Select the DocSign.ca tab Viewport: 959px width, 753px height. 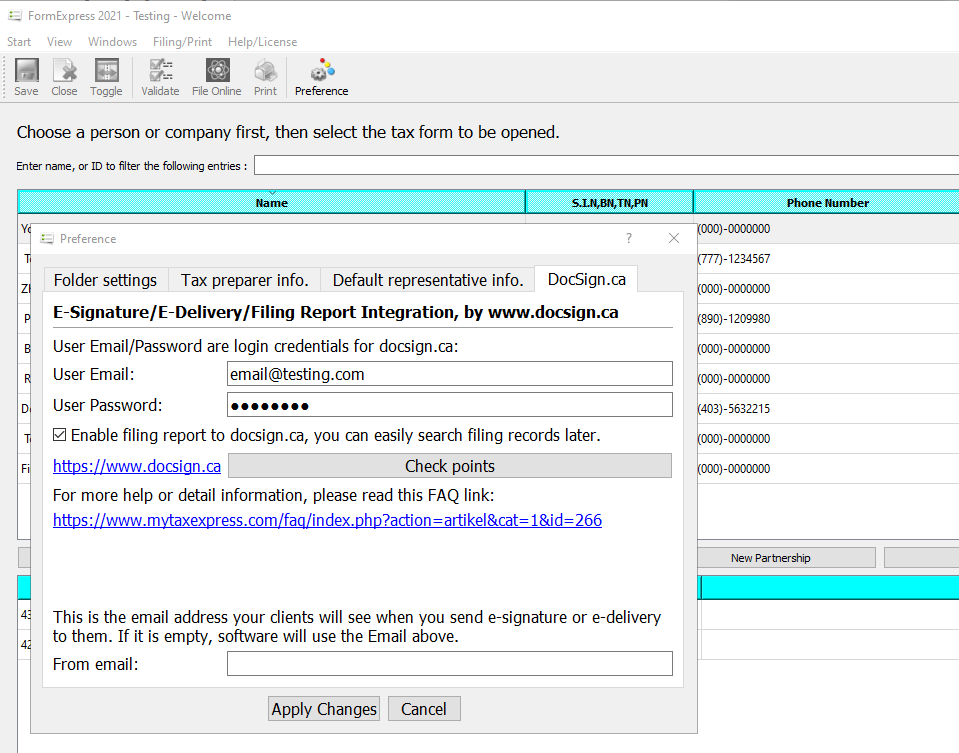[587, 279]
